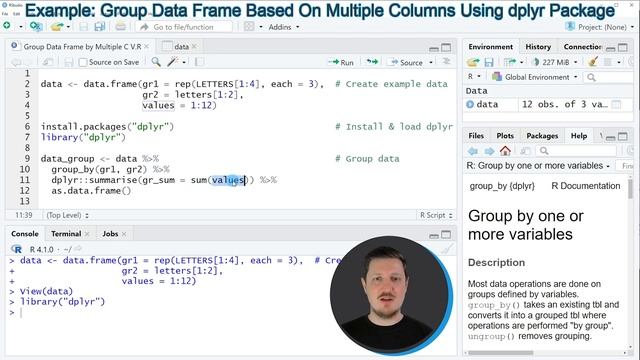The width and height of the screenshot is (640, 360).
Task: Click the Re-run previous code icon
Action: (x=372, y=62)
